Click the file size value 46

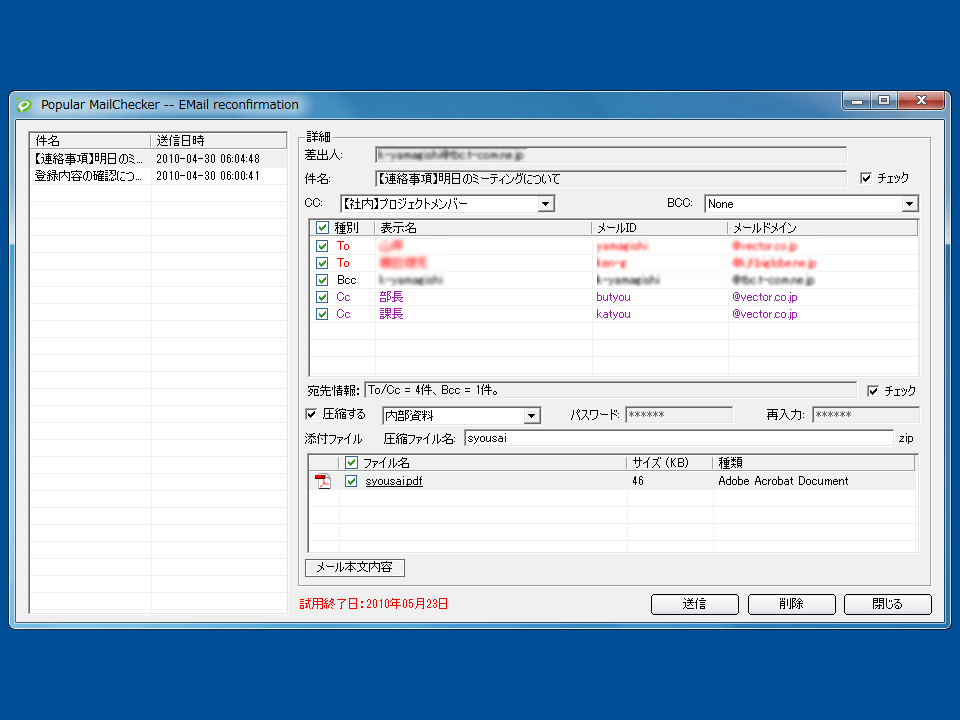(x=638, y=481)
